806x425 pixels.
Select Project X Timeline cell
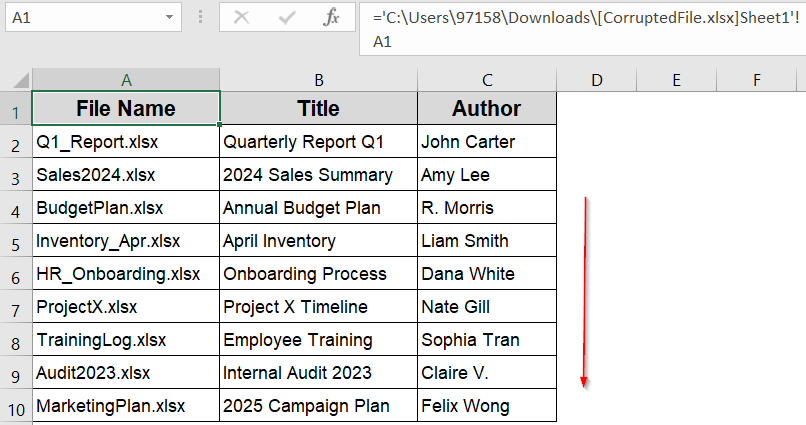[x=319, y=306]
